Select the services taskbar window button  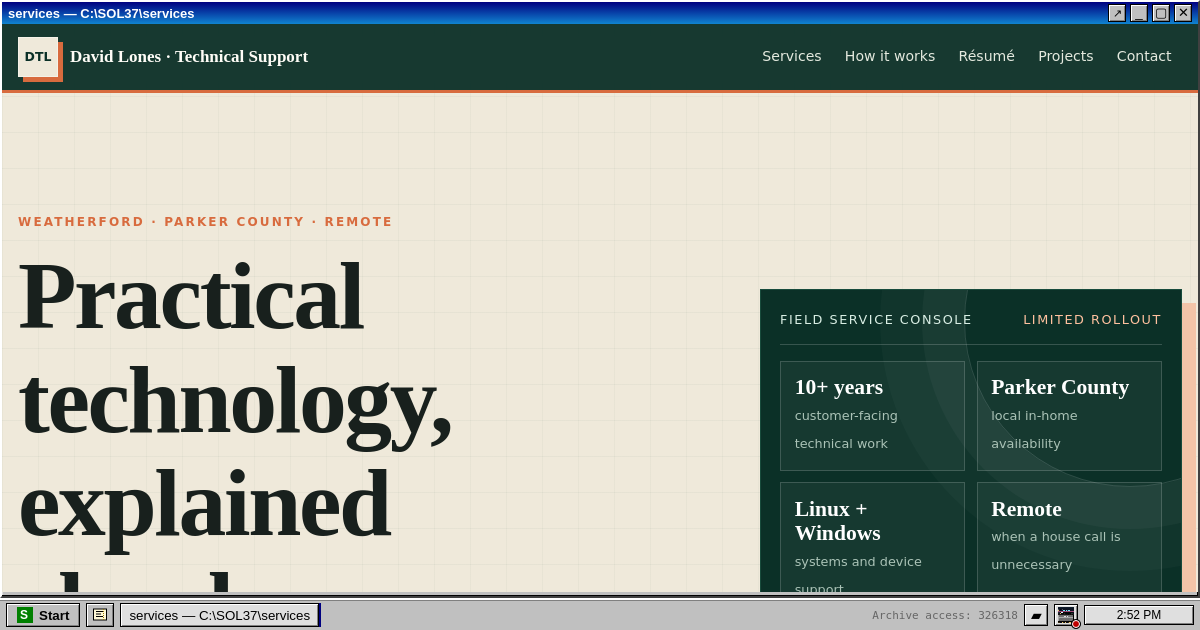point(220,615)
